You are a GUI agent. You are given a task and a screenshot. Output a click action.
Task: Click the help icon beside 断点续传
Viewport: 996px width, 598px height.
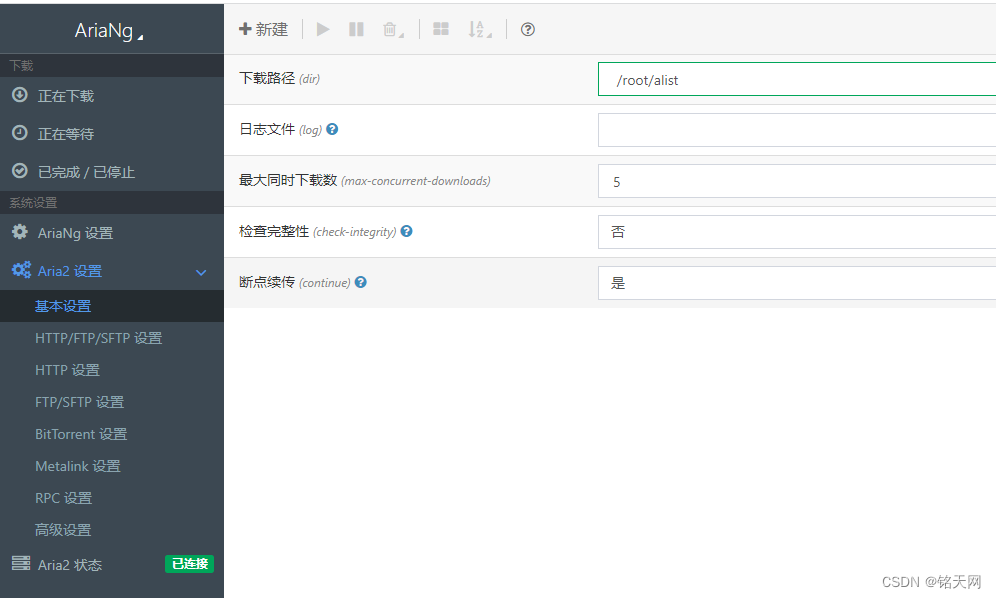360,282
